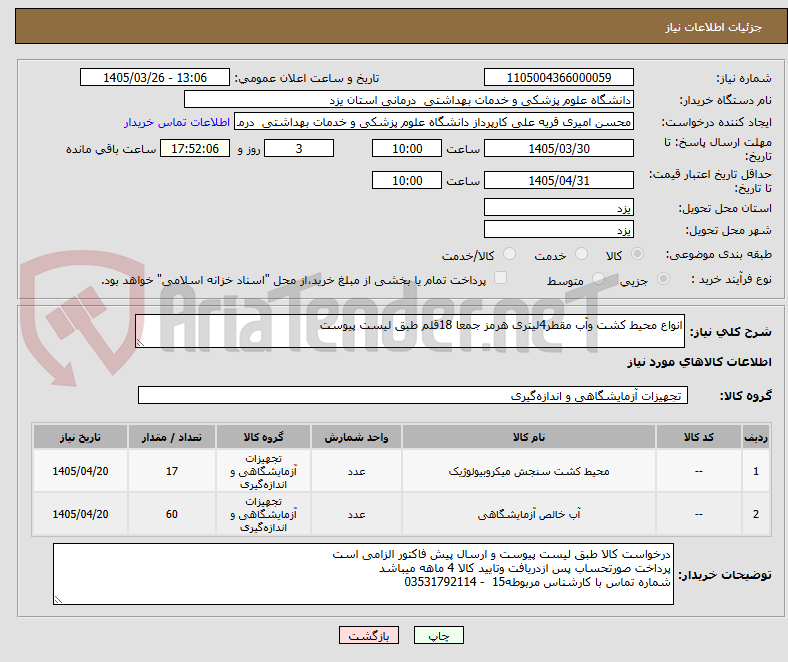Click the واحد شمارش column header
Screen dimensions: 788x662
356,437
